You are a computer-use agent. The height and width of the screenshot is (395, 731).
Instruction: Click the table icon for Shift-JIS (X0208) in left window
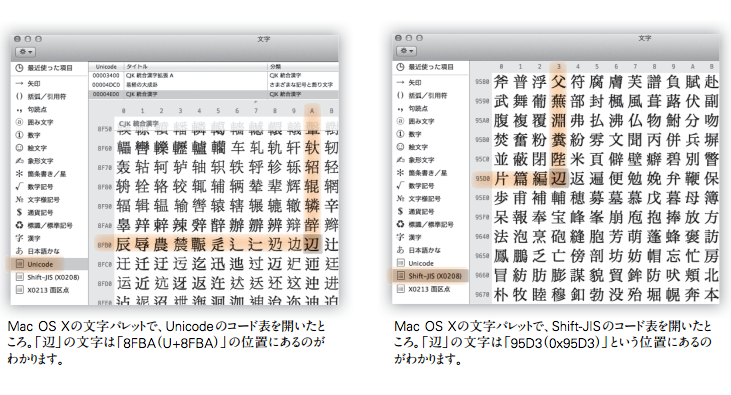(x=19, y=277)
